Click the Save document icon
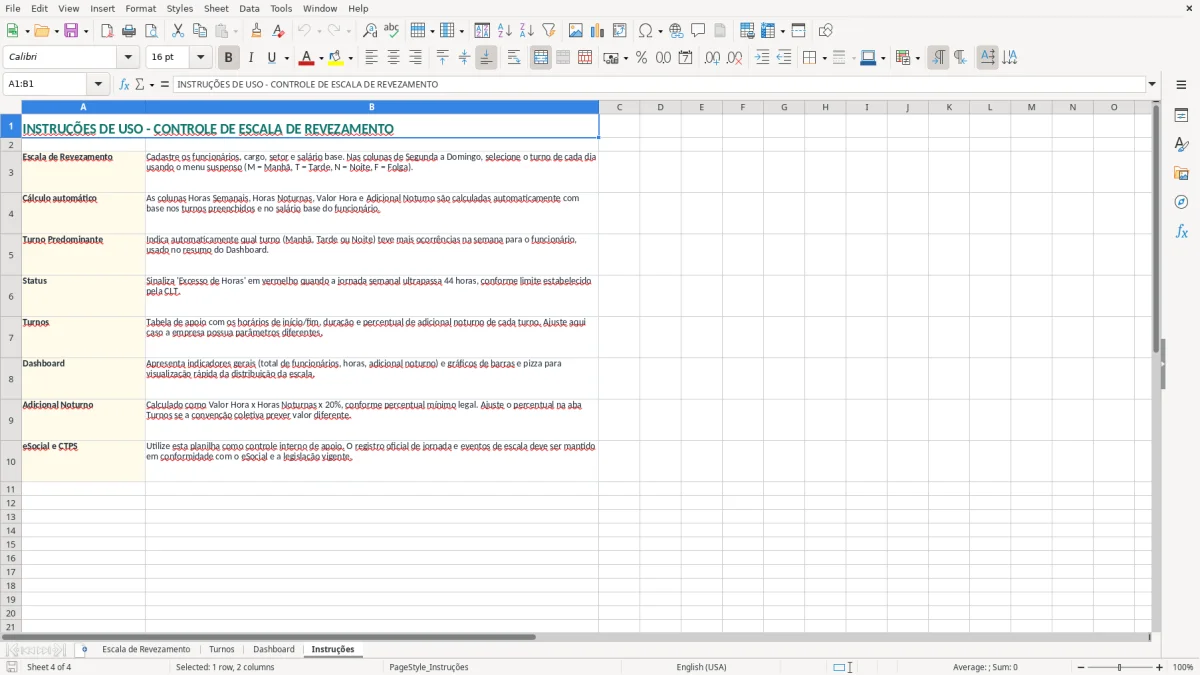 (x=71, y=31)
